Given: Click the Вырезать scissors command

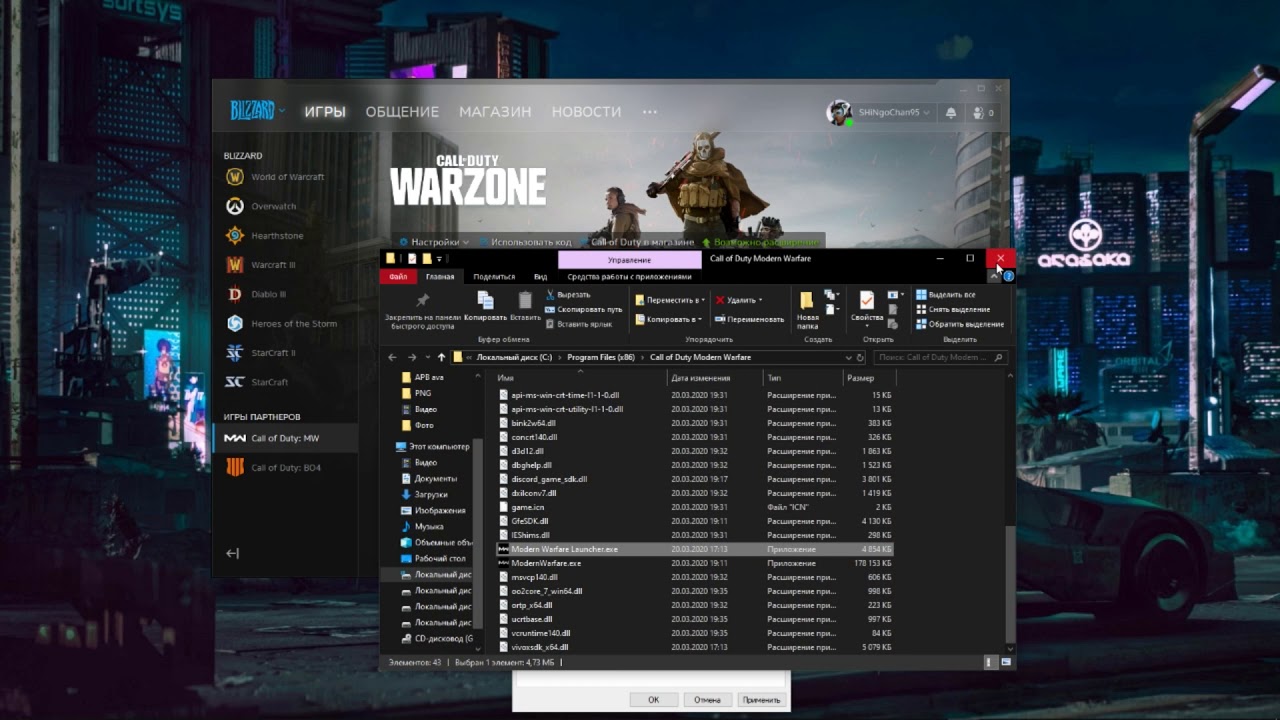Looking at the screenshot, I should [567, 295].
